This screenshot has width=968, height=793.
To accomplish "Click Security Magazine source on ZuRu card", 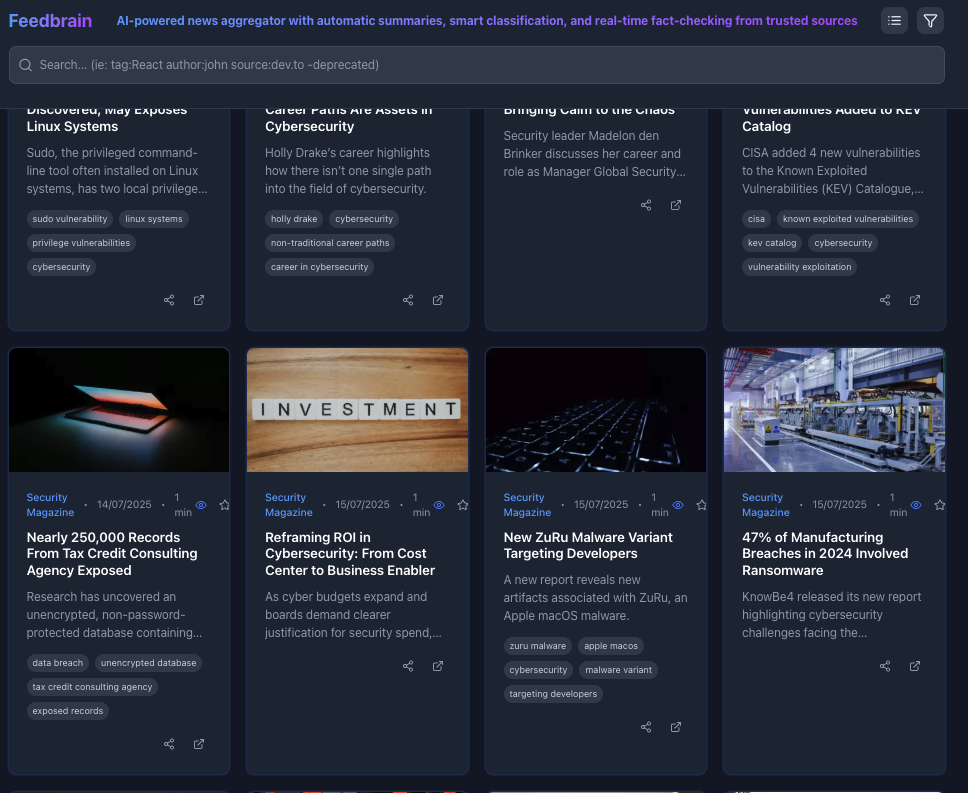I will (527, 505).
